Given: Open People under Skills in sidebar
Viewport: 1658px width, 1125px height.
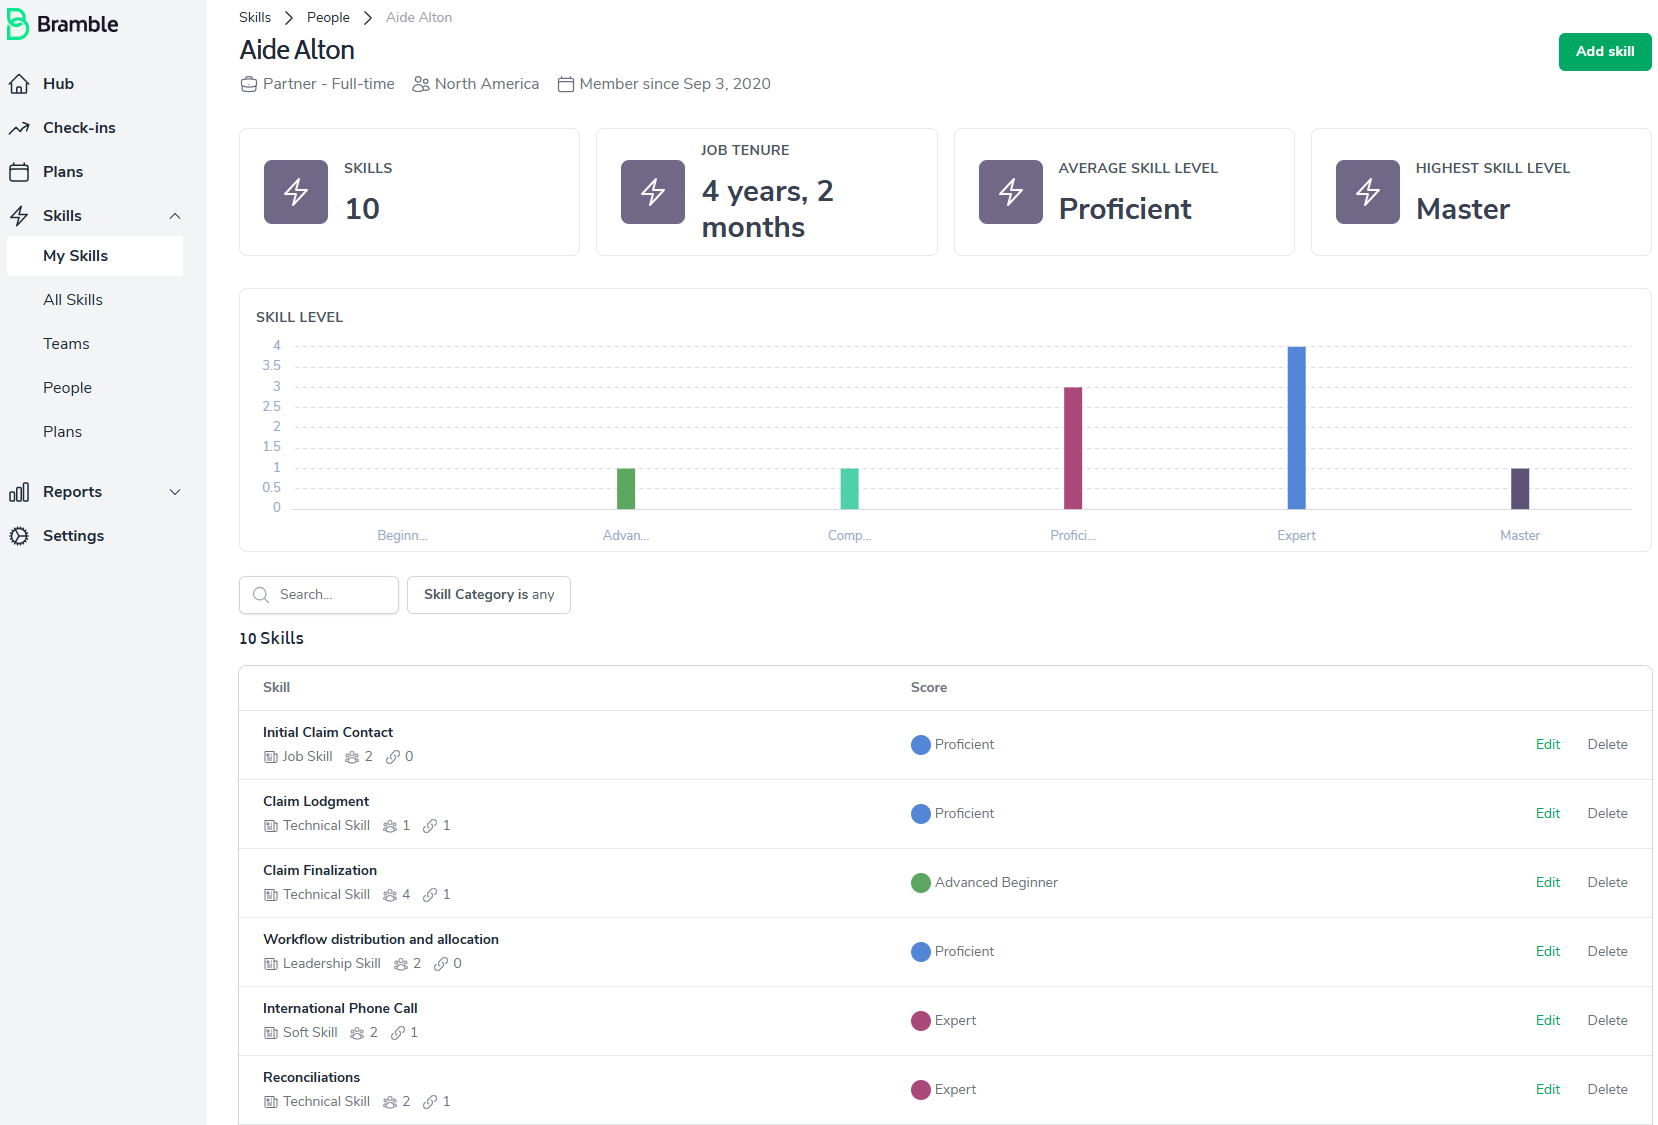Looking at the screenshot, I should click(67, 388).
